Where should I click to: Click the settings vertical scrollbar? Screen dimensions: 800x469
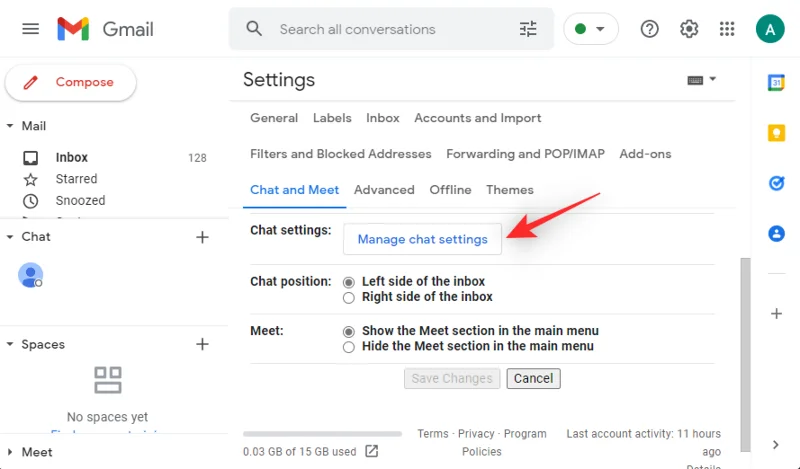click(745, 355)
